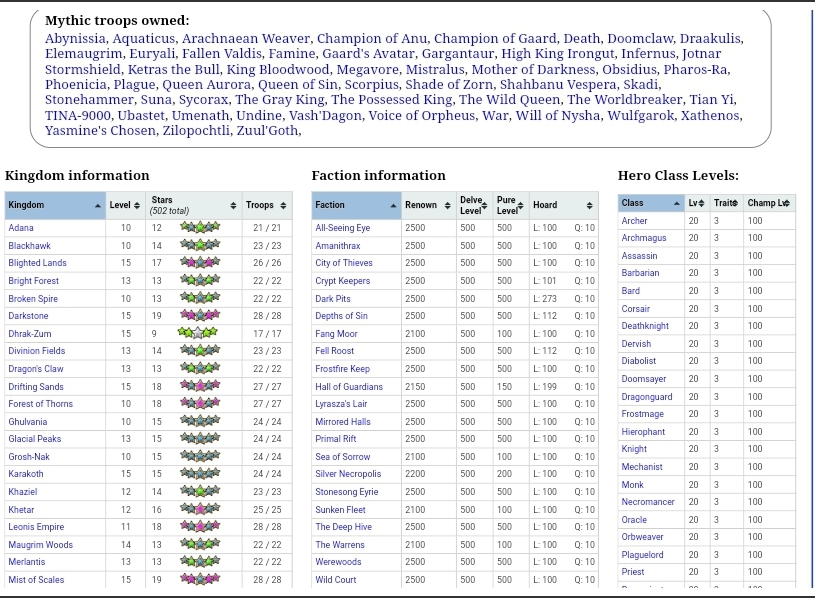Click the star rating icon for Khaziel
The image size is (815, 598).
click(200, 491)
